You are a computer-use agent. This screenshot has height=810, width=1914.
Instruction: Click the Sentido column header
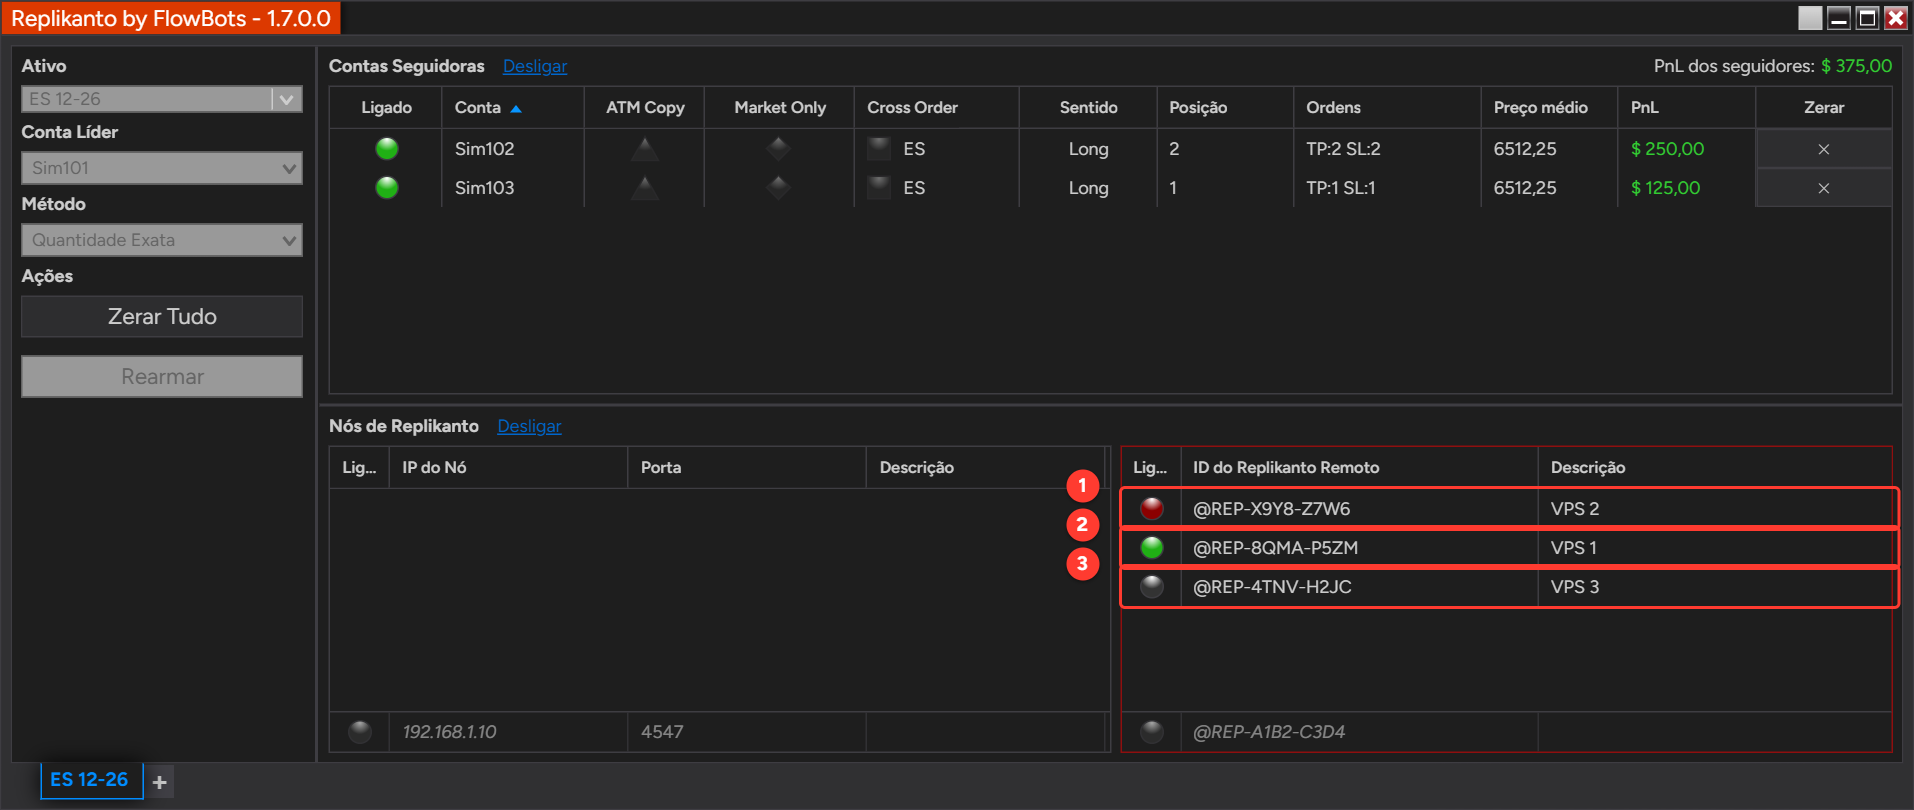(1088, 107)
